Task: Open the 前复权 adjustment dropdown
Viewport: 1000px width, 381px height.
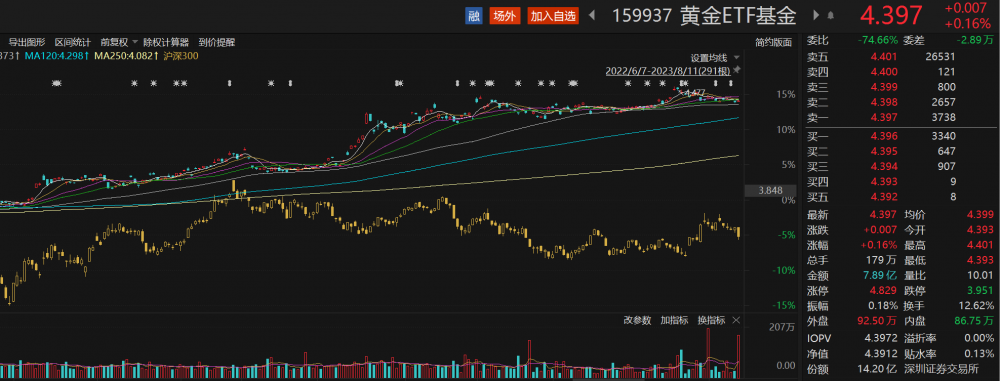Action: tap(119, 42)
